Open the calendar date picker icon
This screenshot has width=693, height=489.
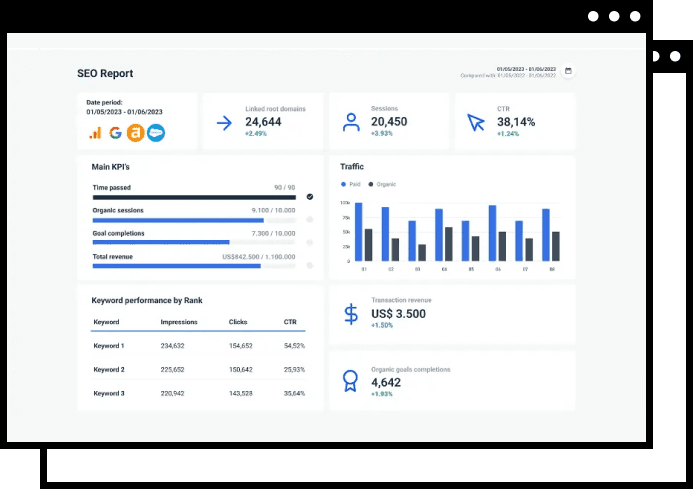[568, 71]
